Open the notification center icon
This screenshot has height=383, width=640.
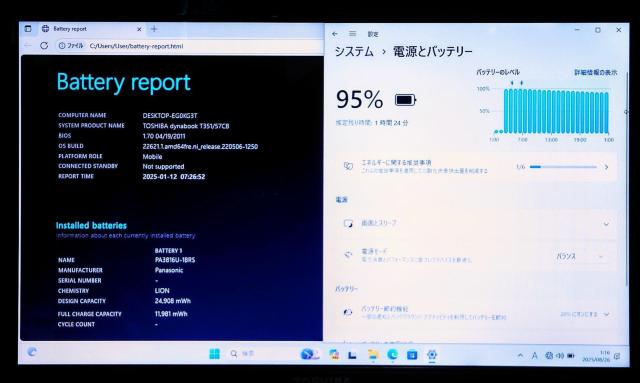point(617,356)
